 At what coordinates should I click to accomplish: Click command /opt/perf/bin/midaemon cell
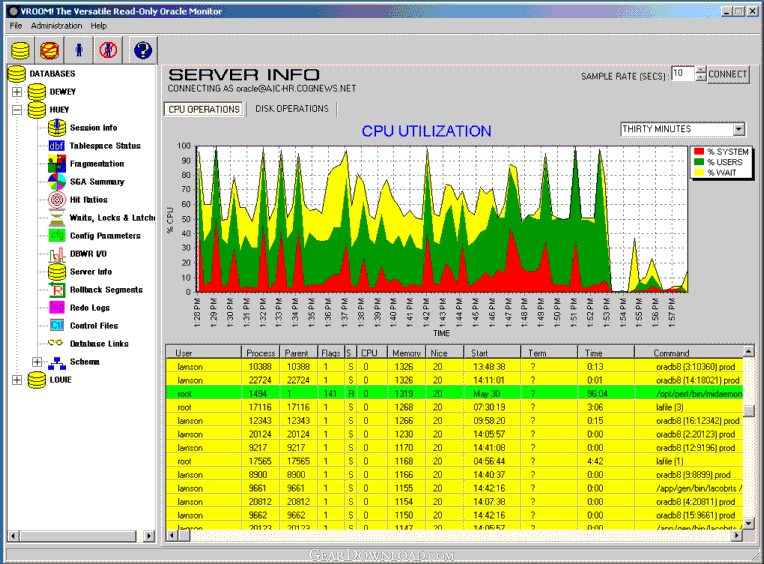click(688, 393)
